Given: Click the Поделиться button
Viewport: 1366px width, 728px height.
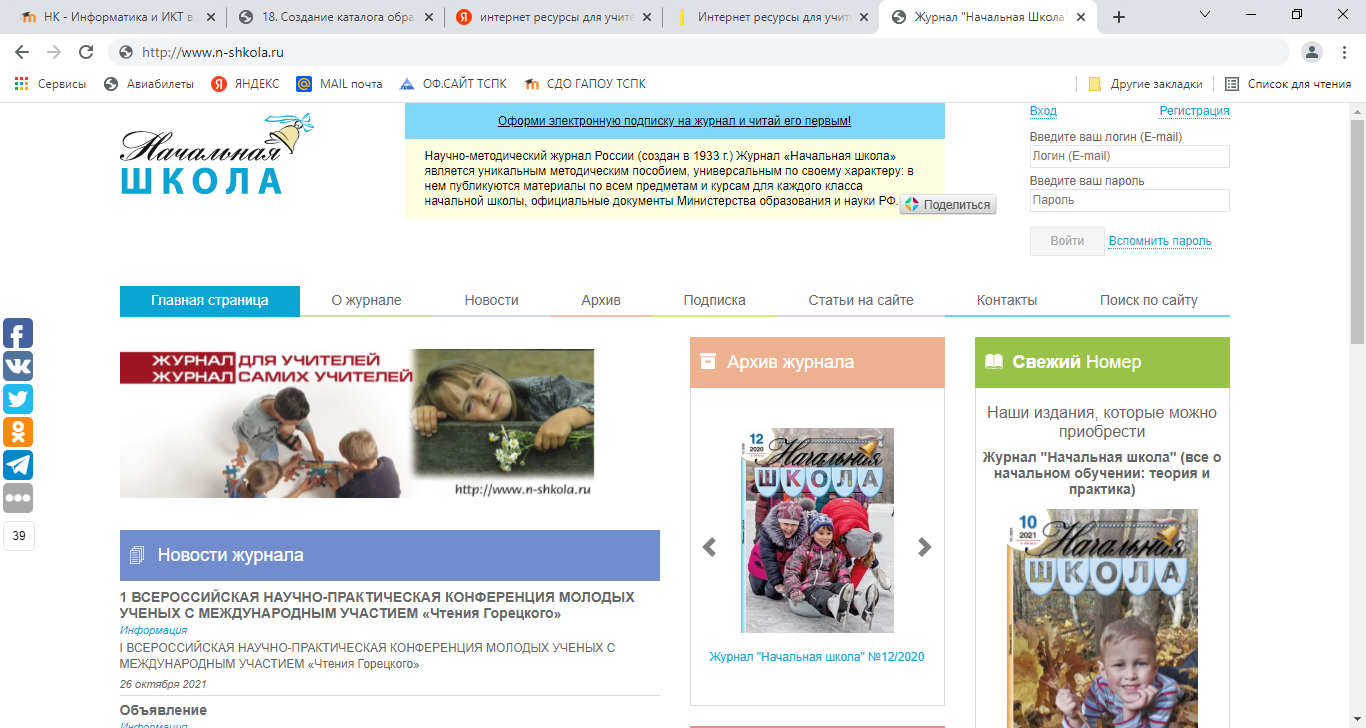Looking at the screenshot, I should pyautogui.click(x=948, y=204).
